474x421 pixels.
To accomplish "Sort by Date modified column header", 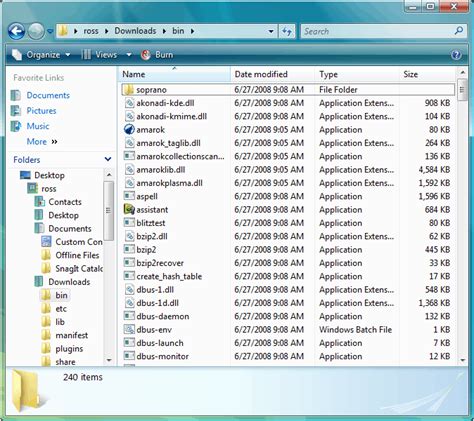I will tap(272, 74).
